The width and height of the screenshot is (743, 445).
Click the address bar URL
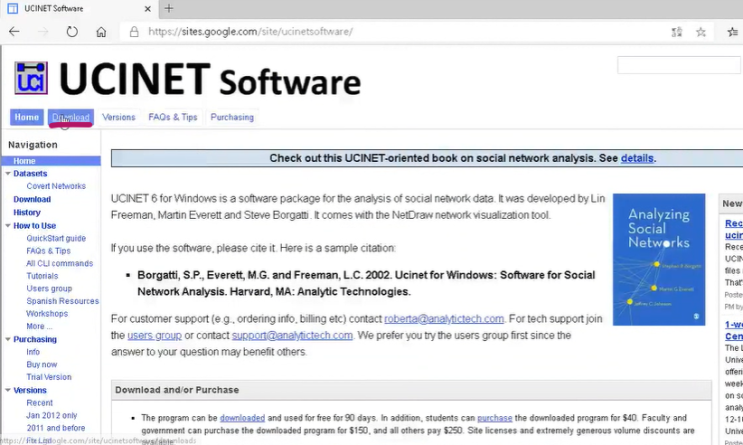250,32
